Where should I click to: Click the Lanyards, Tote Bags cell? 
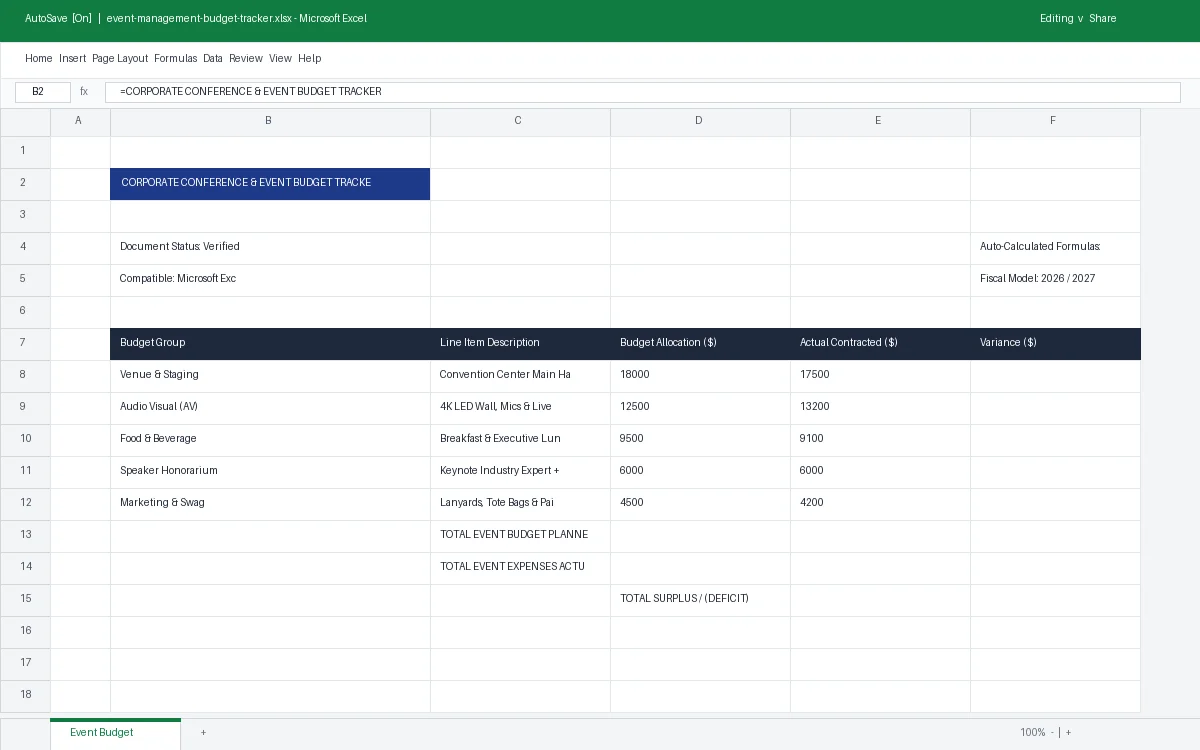click(x=520, y=504)
